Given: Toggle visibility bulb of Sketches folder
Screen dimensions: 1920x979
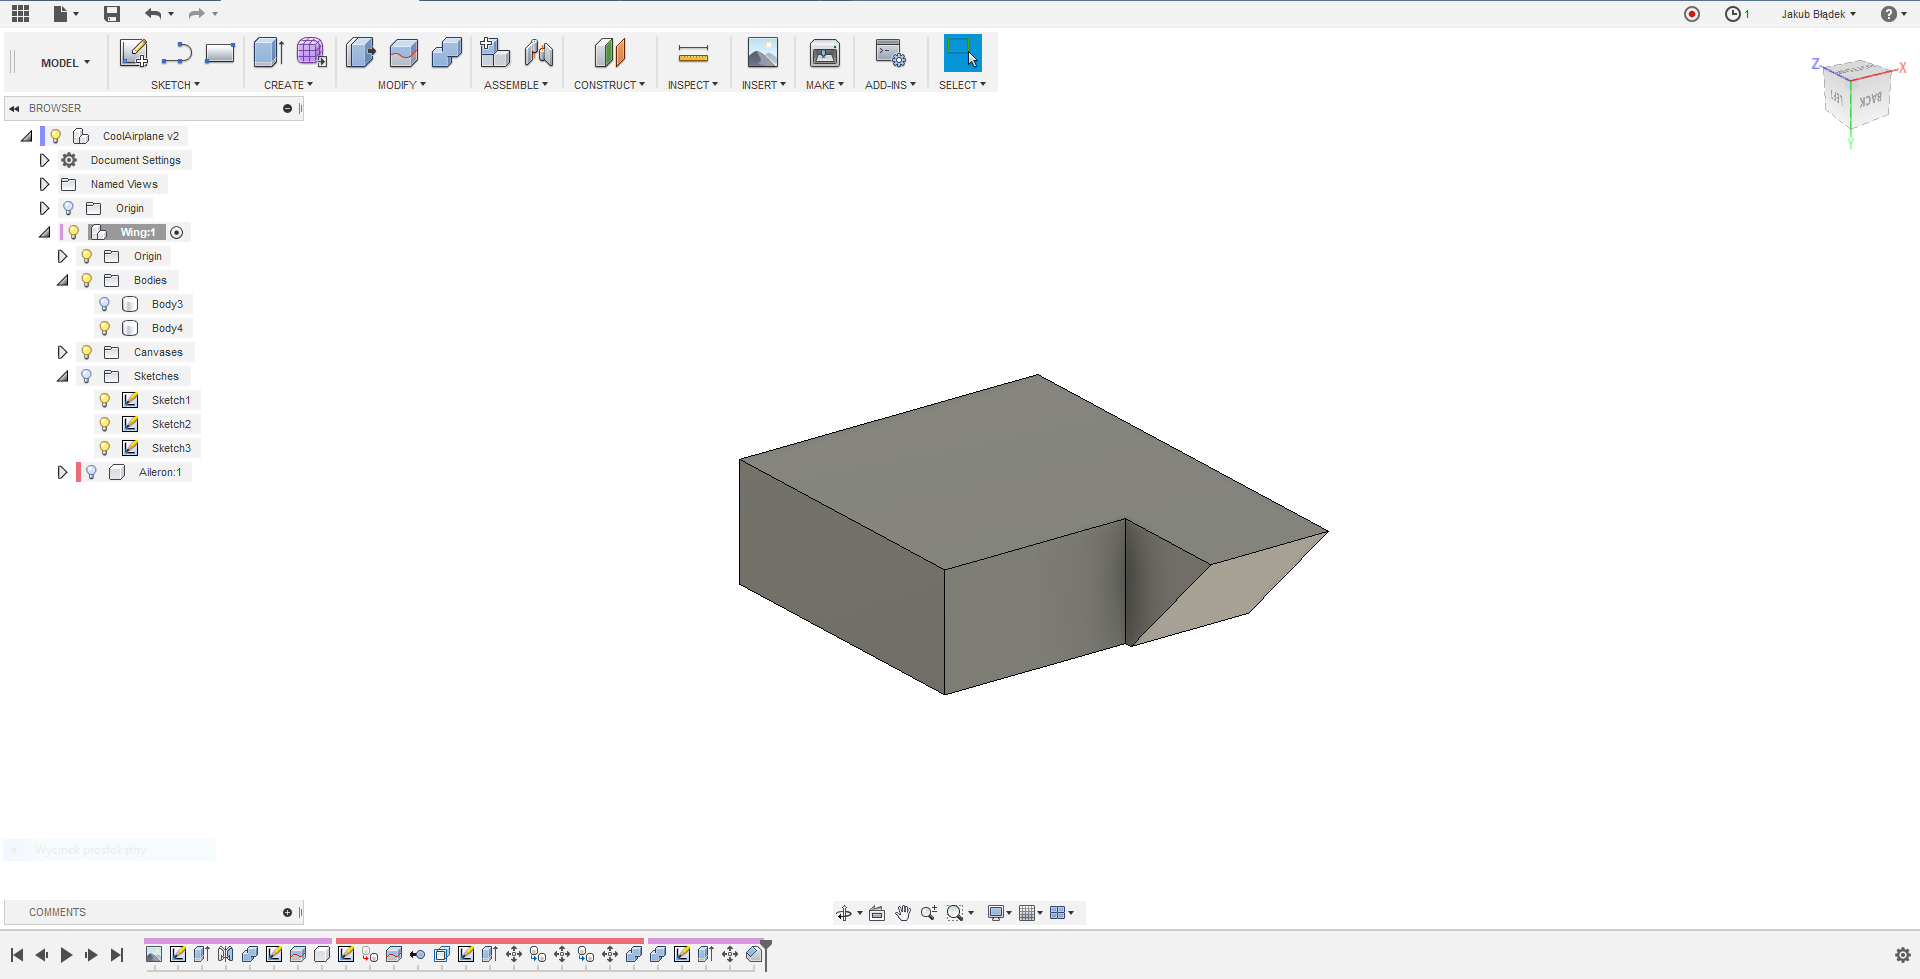Looking at the screenshot, I should pos(86,376).
